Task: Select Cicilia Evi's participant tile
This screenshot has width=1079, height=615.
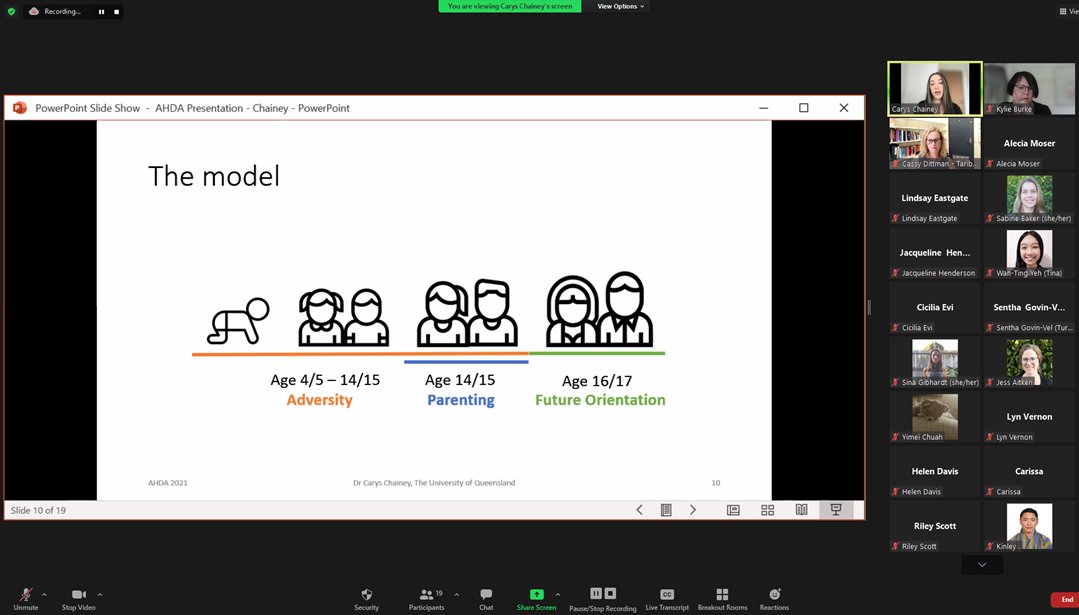Action: [934, 308]
